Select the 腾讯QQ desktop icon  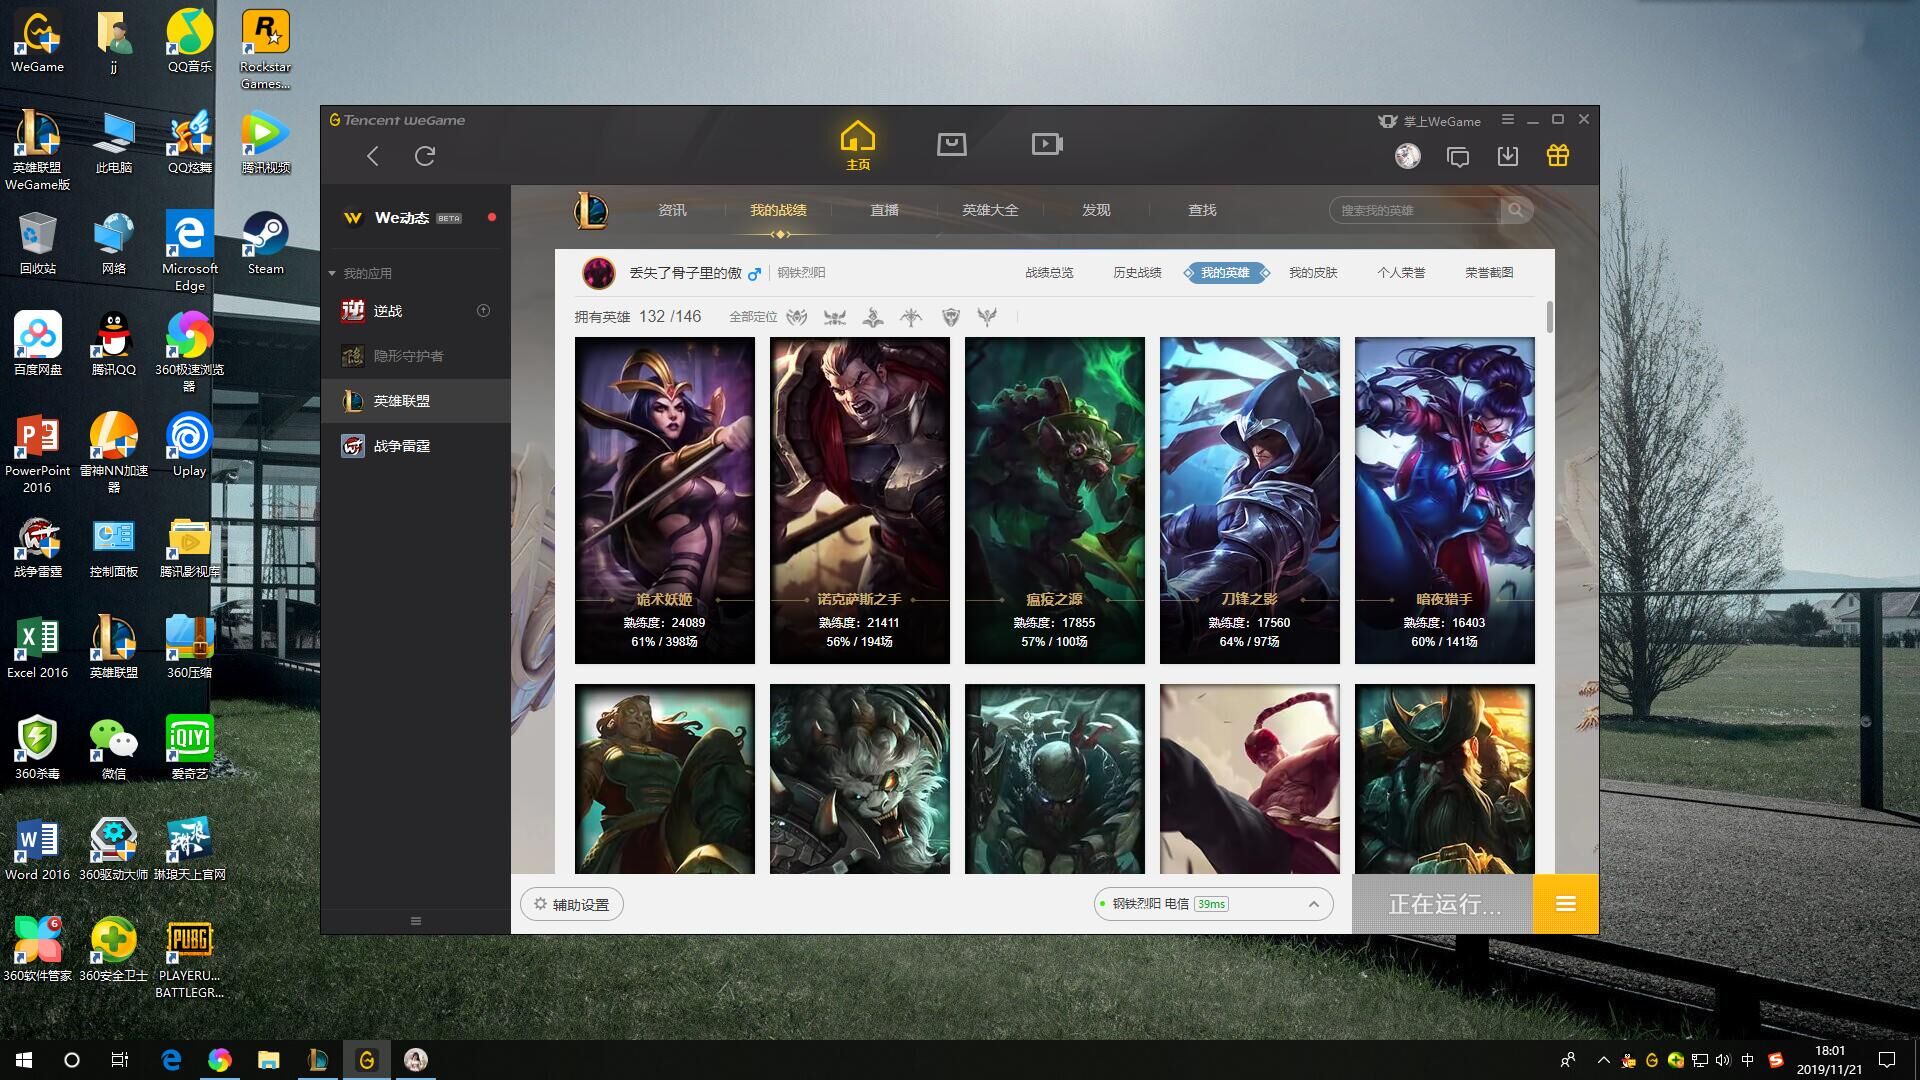pyautogui.click(x=114, y=344)
